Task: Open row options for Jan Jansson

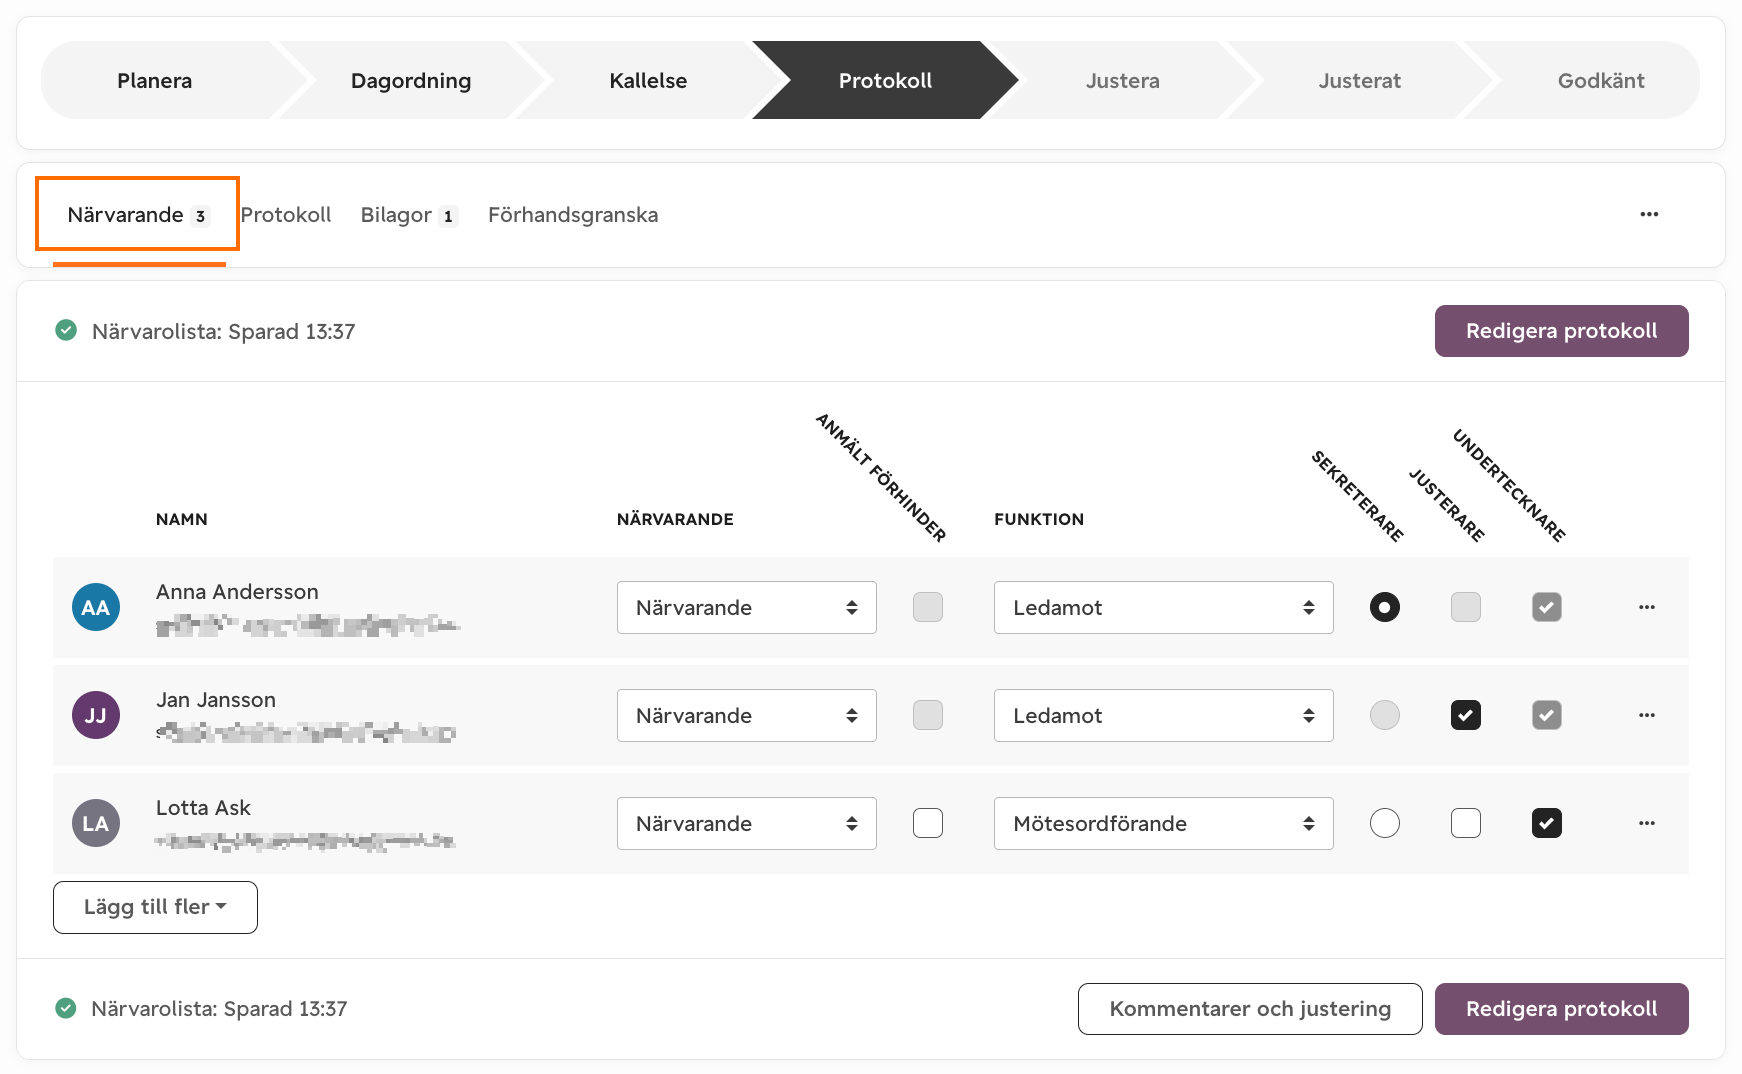Action: tap(1647, 715)
